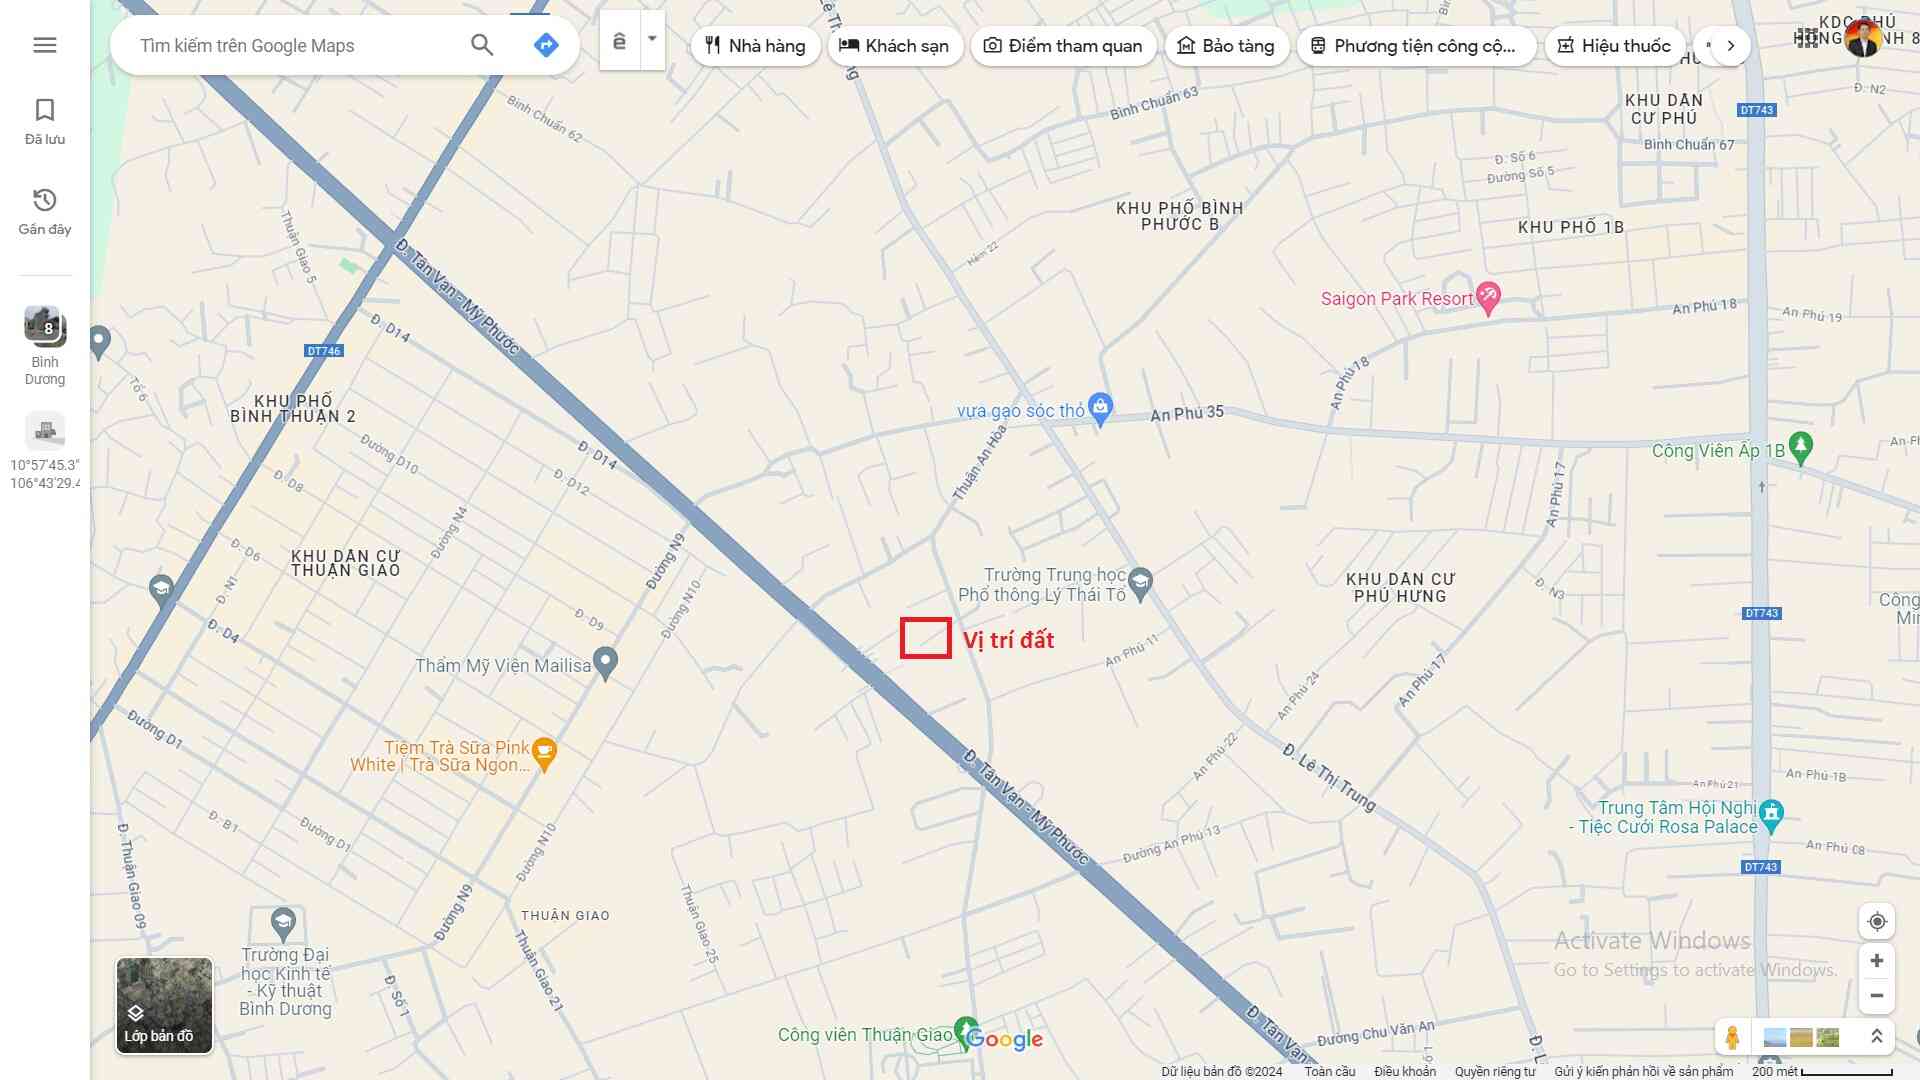Click the my location target button
Viewport: 1920px width, 1080px height.
(x=1876, y=921)
